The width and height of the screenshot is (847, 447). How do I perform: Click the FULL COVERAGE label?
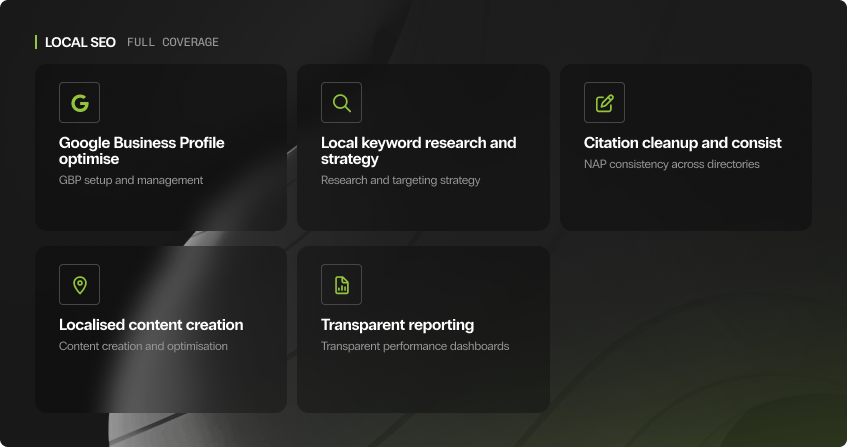pos(173,42)
